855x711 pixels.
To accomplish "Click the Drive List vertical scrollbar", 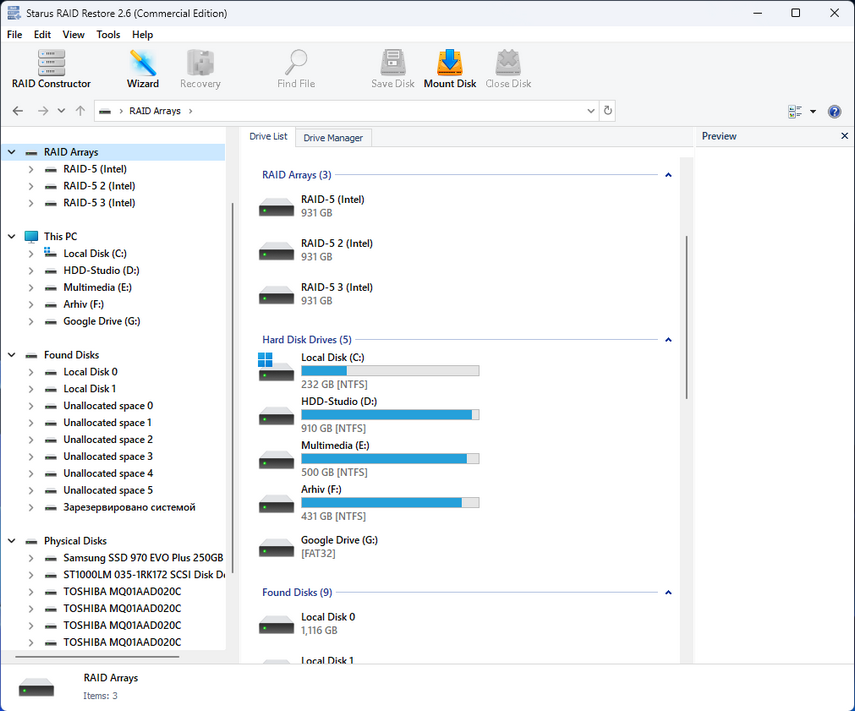I will click(687, 317).
